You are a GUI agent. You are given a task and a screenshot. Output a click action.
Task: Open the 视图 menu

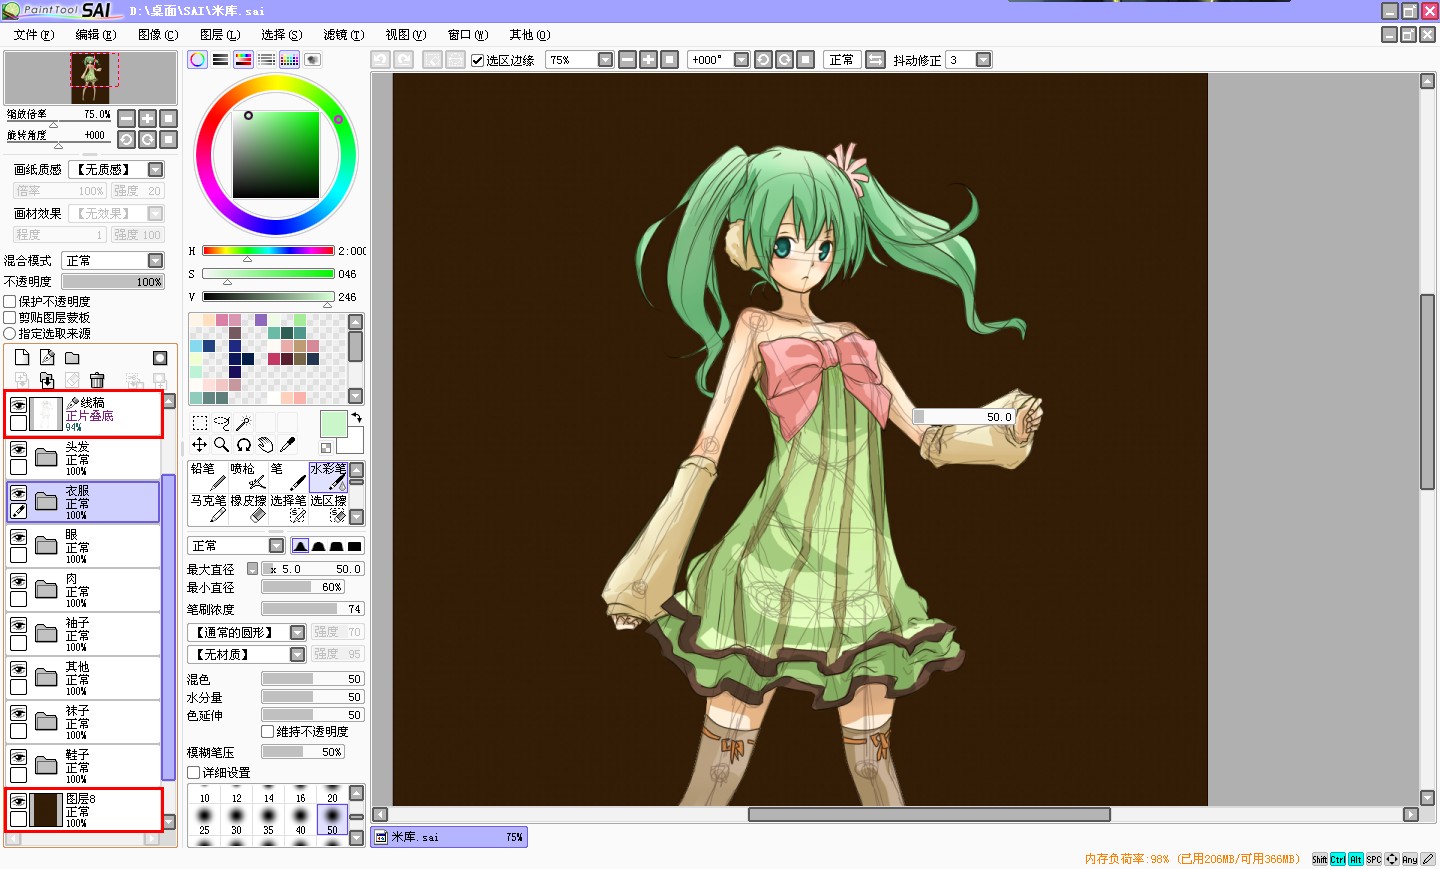406,35
